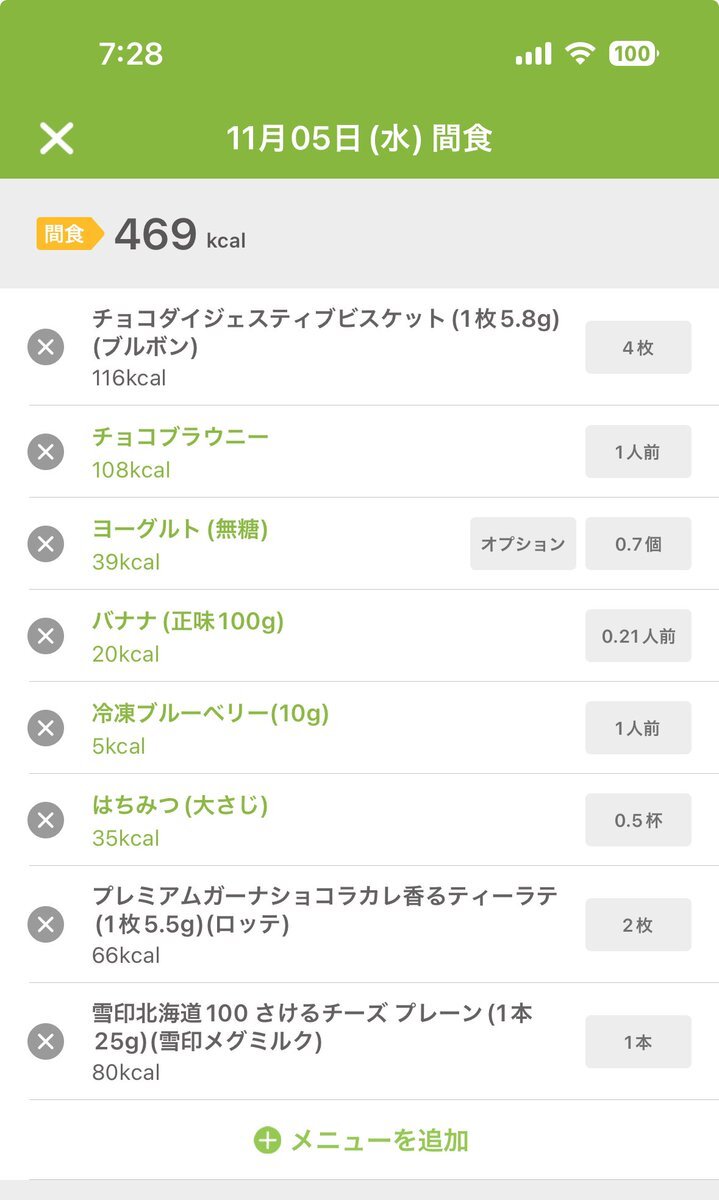The width and height of the screenshot is (719, 1200).
Task: Delete the はちみつ entry
Action: tap(45, 820)
